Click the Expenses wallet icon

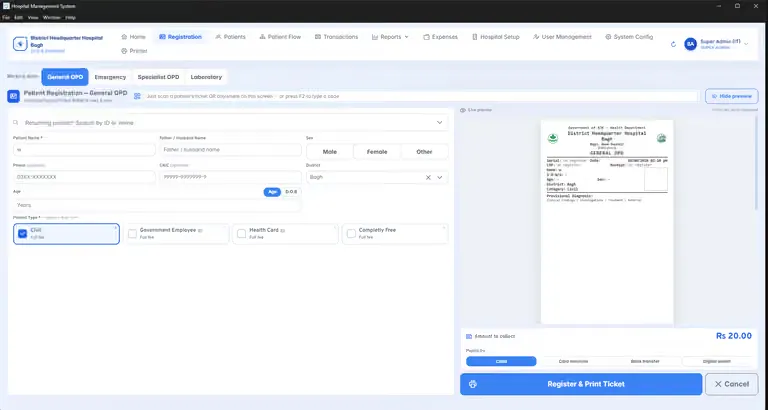click(426, 37)
